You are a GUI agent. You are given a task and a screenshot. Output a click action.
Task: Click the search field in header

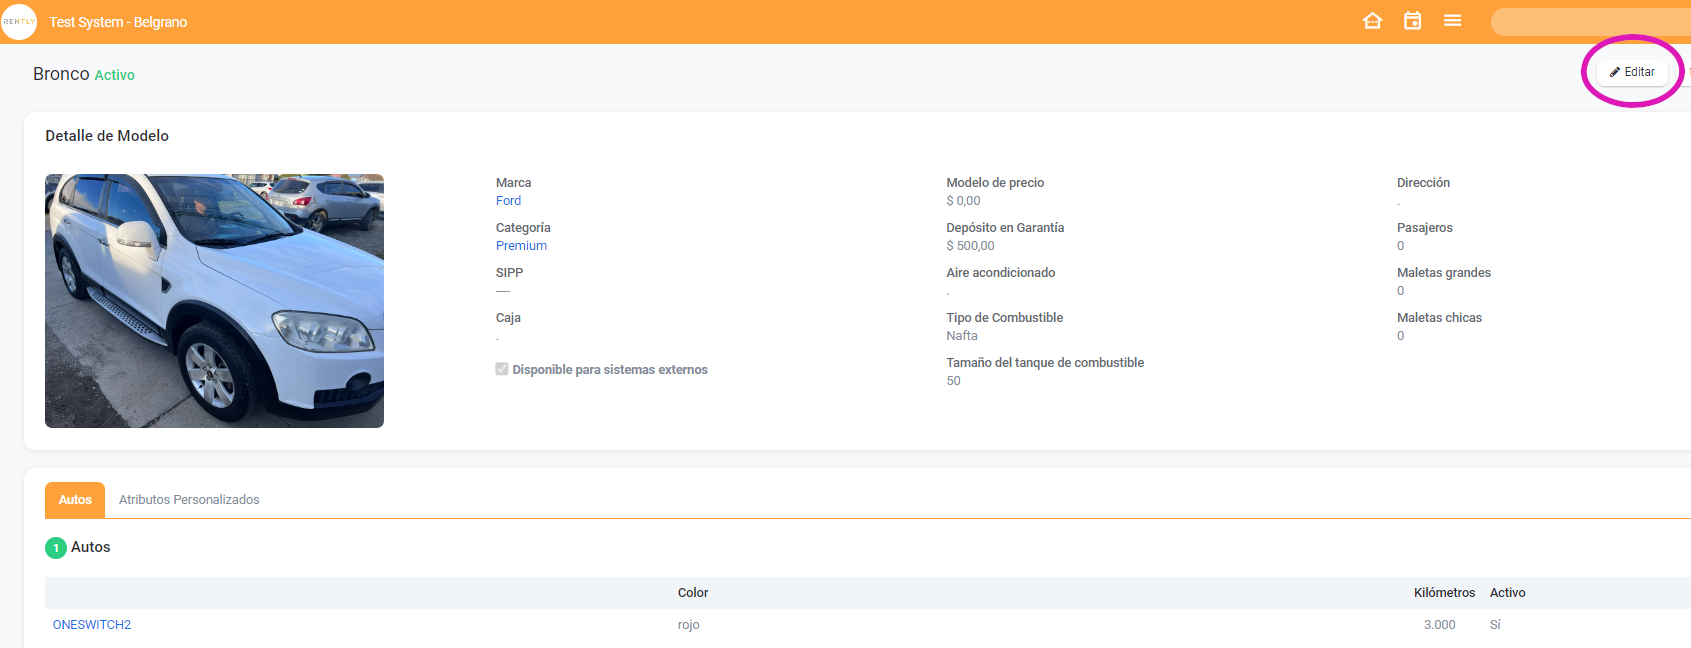[x=1590, y=22]
